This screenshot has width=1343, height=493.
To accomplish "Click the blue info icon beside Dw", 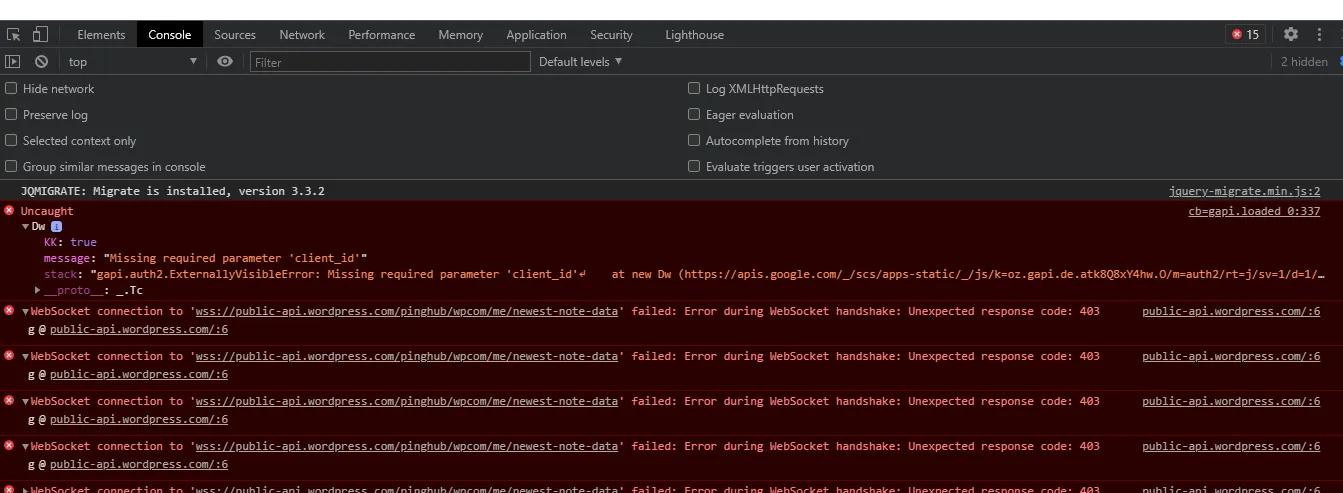I will 56,227.
